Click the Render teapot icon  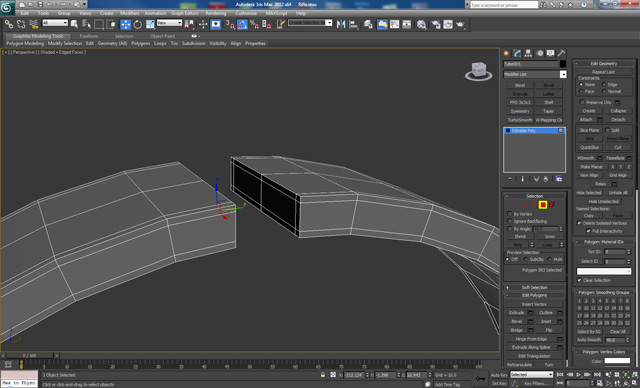(460, 24)
